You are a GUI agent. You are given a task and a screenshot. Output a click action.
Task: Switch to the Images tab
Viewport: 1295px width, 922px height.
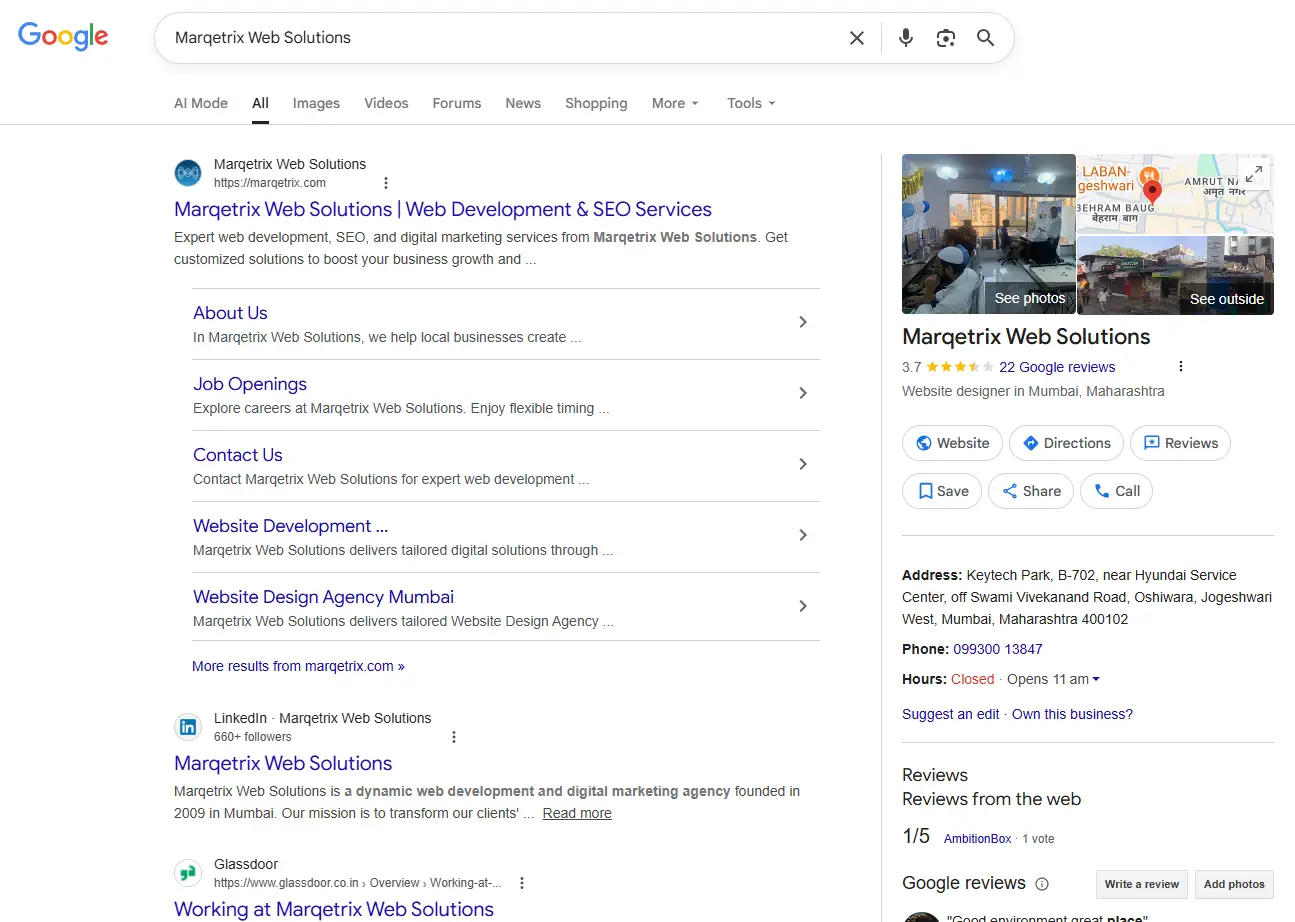tap(316, 103)
